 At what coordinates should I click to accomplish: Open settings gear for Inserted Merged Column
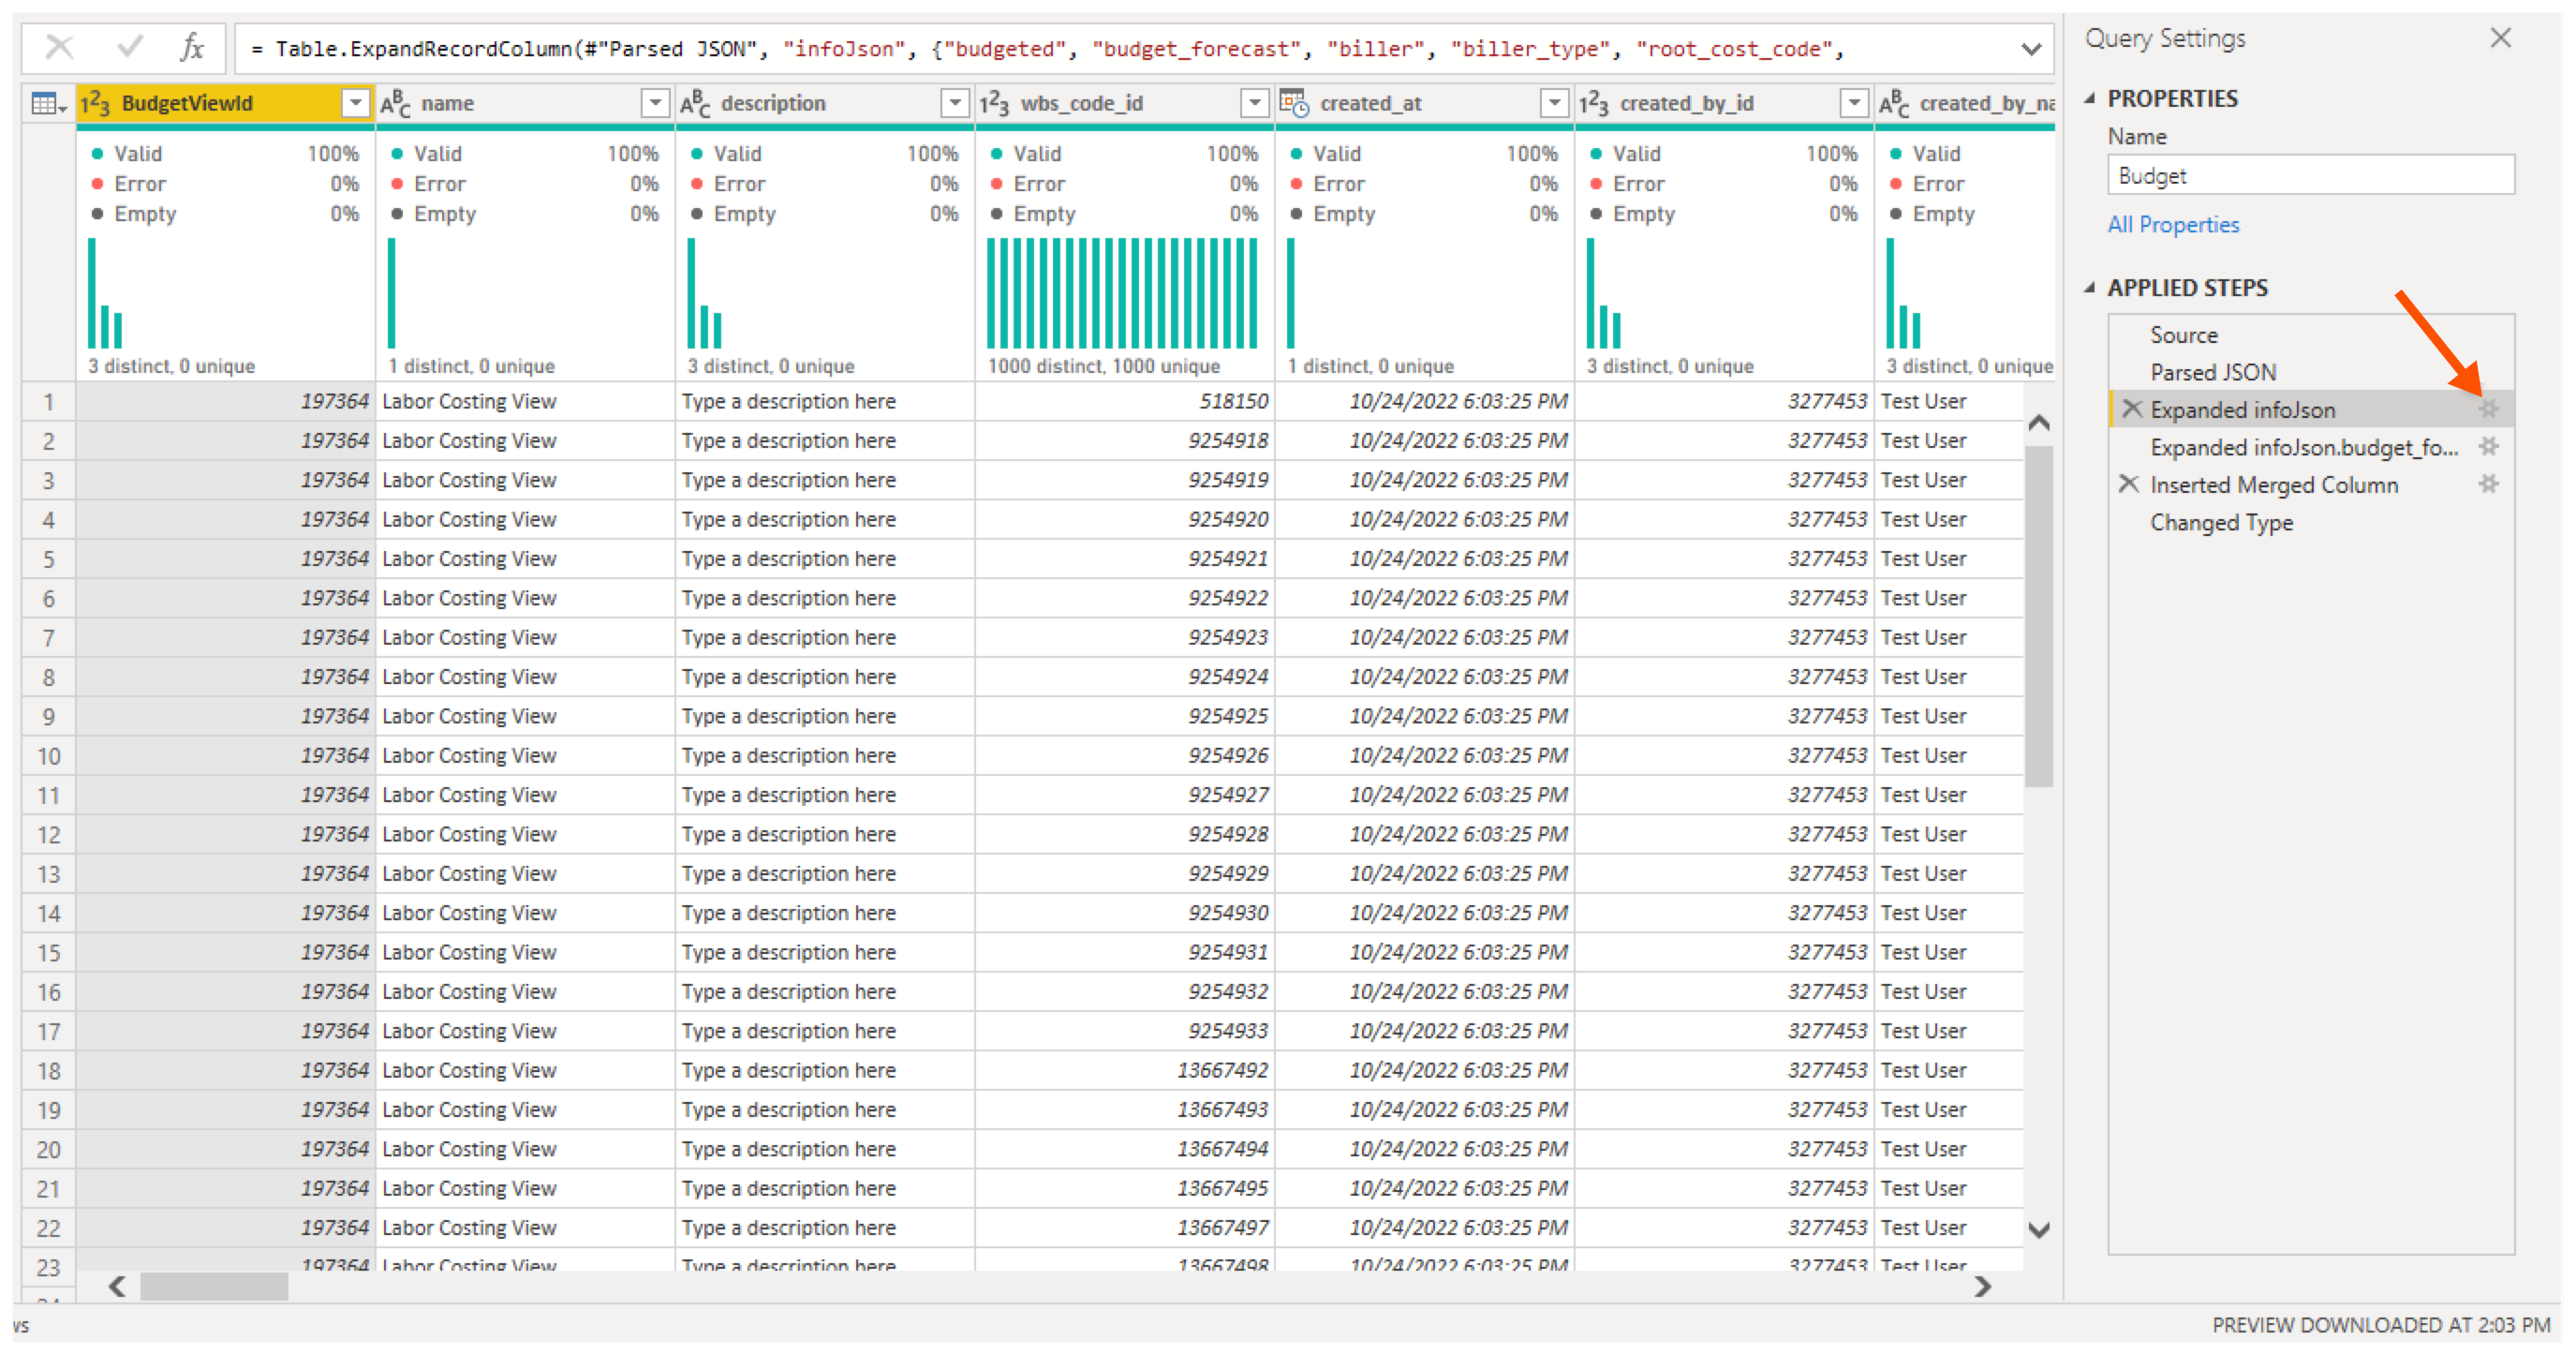(x=2488, y=485)
